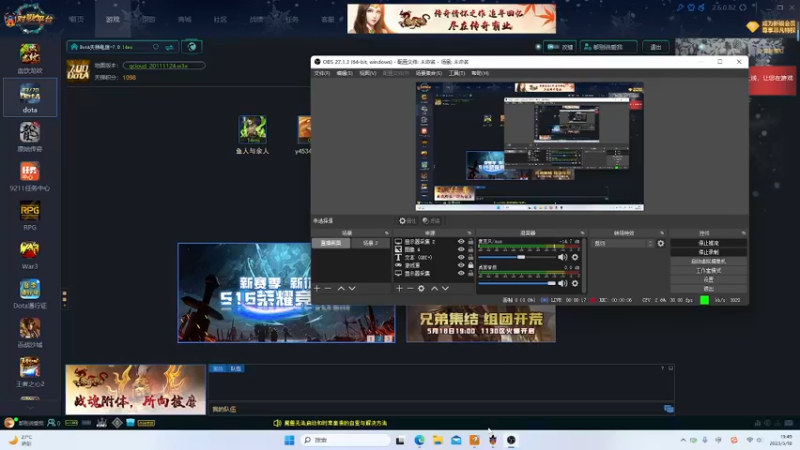800x450 pixels.
Task: Select the War3 sidebar icon
Action: [x=30, y=254]
